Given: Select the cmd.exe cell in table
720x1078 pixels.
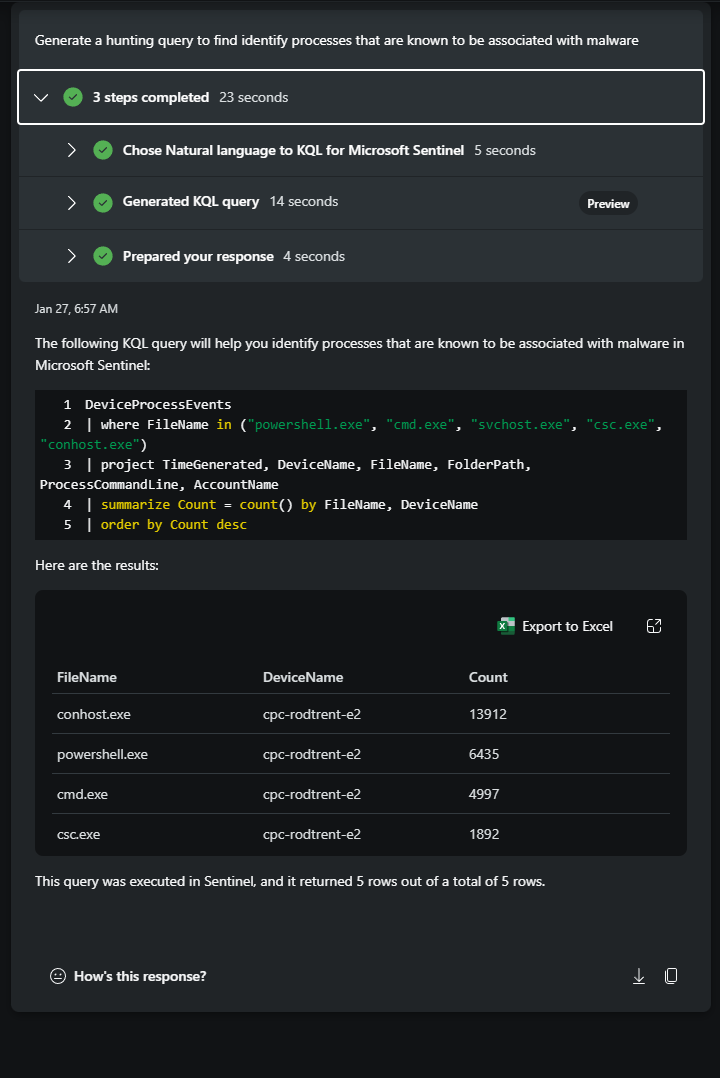Looking at the screenshot, I should [82, 794].
